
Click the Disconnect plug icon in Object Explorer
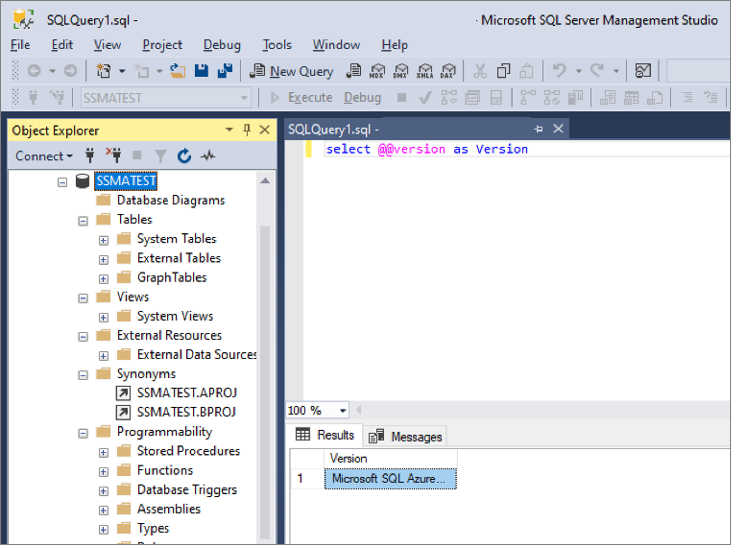[x=114, y=156]
